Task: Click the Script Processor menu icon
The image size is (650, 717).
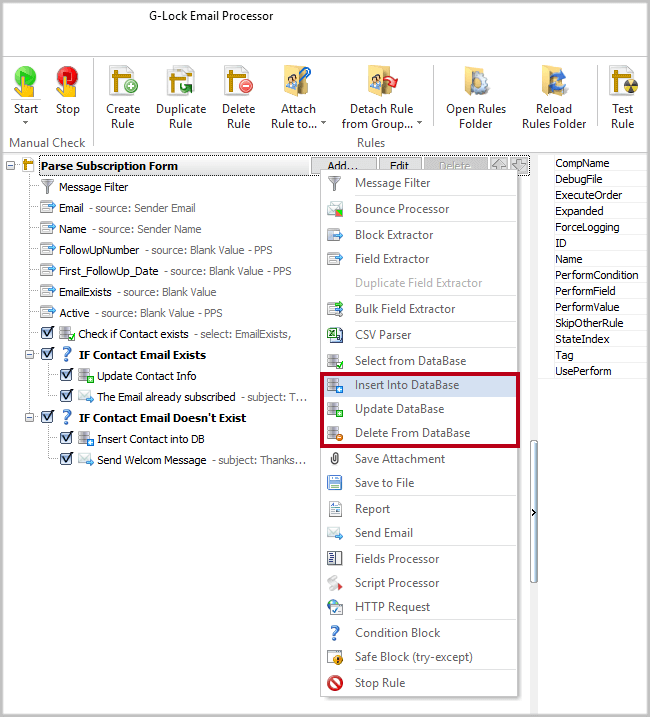Action: pyautogui.click(x=335, y=583)
